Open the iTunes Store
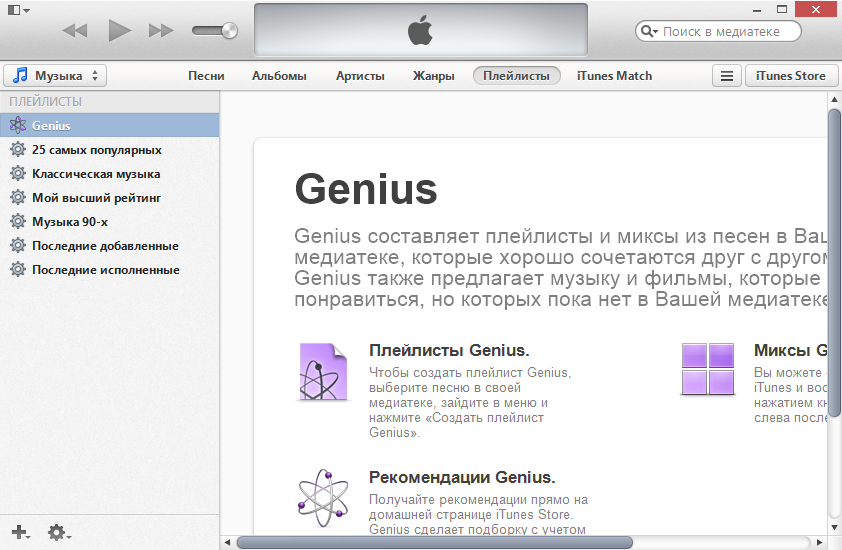Viewport: 842px width, 550px height. pyautogui.click(x=790, y=76)
